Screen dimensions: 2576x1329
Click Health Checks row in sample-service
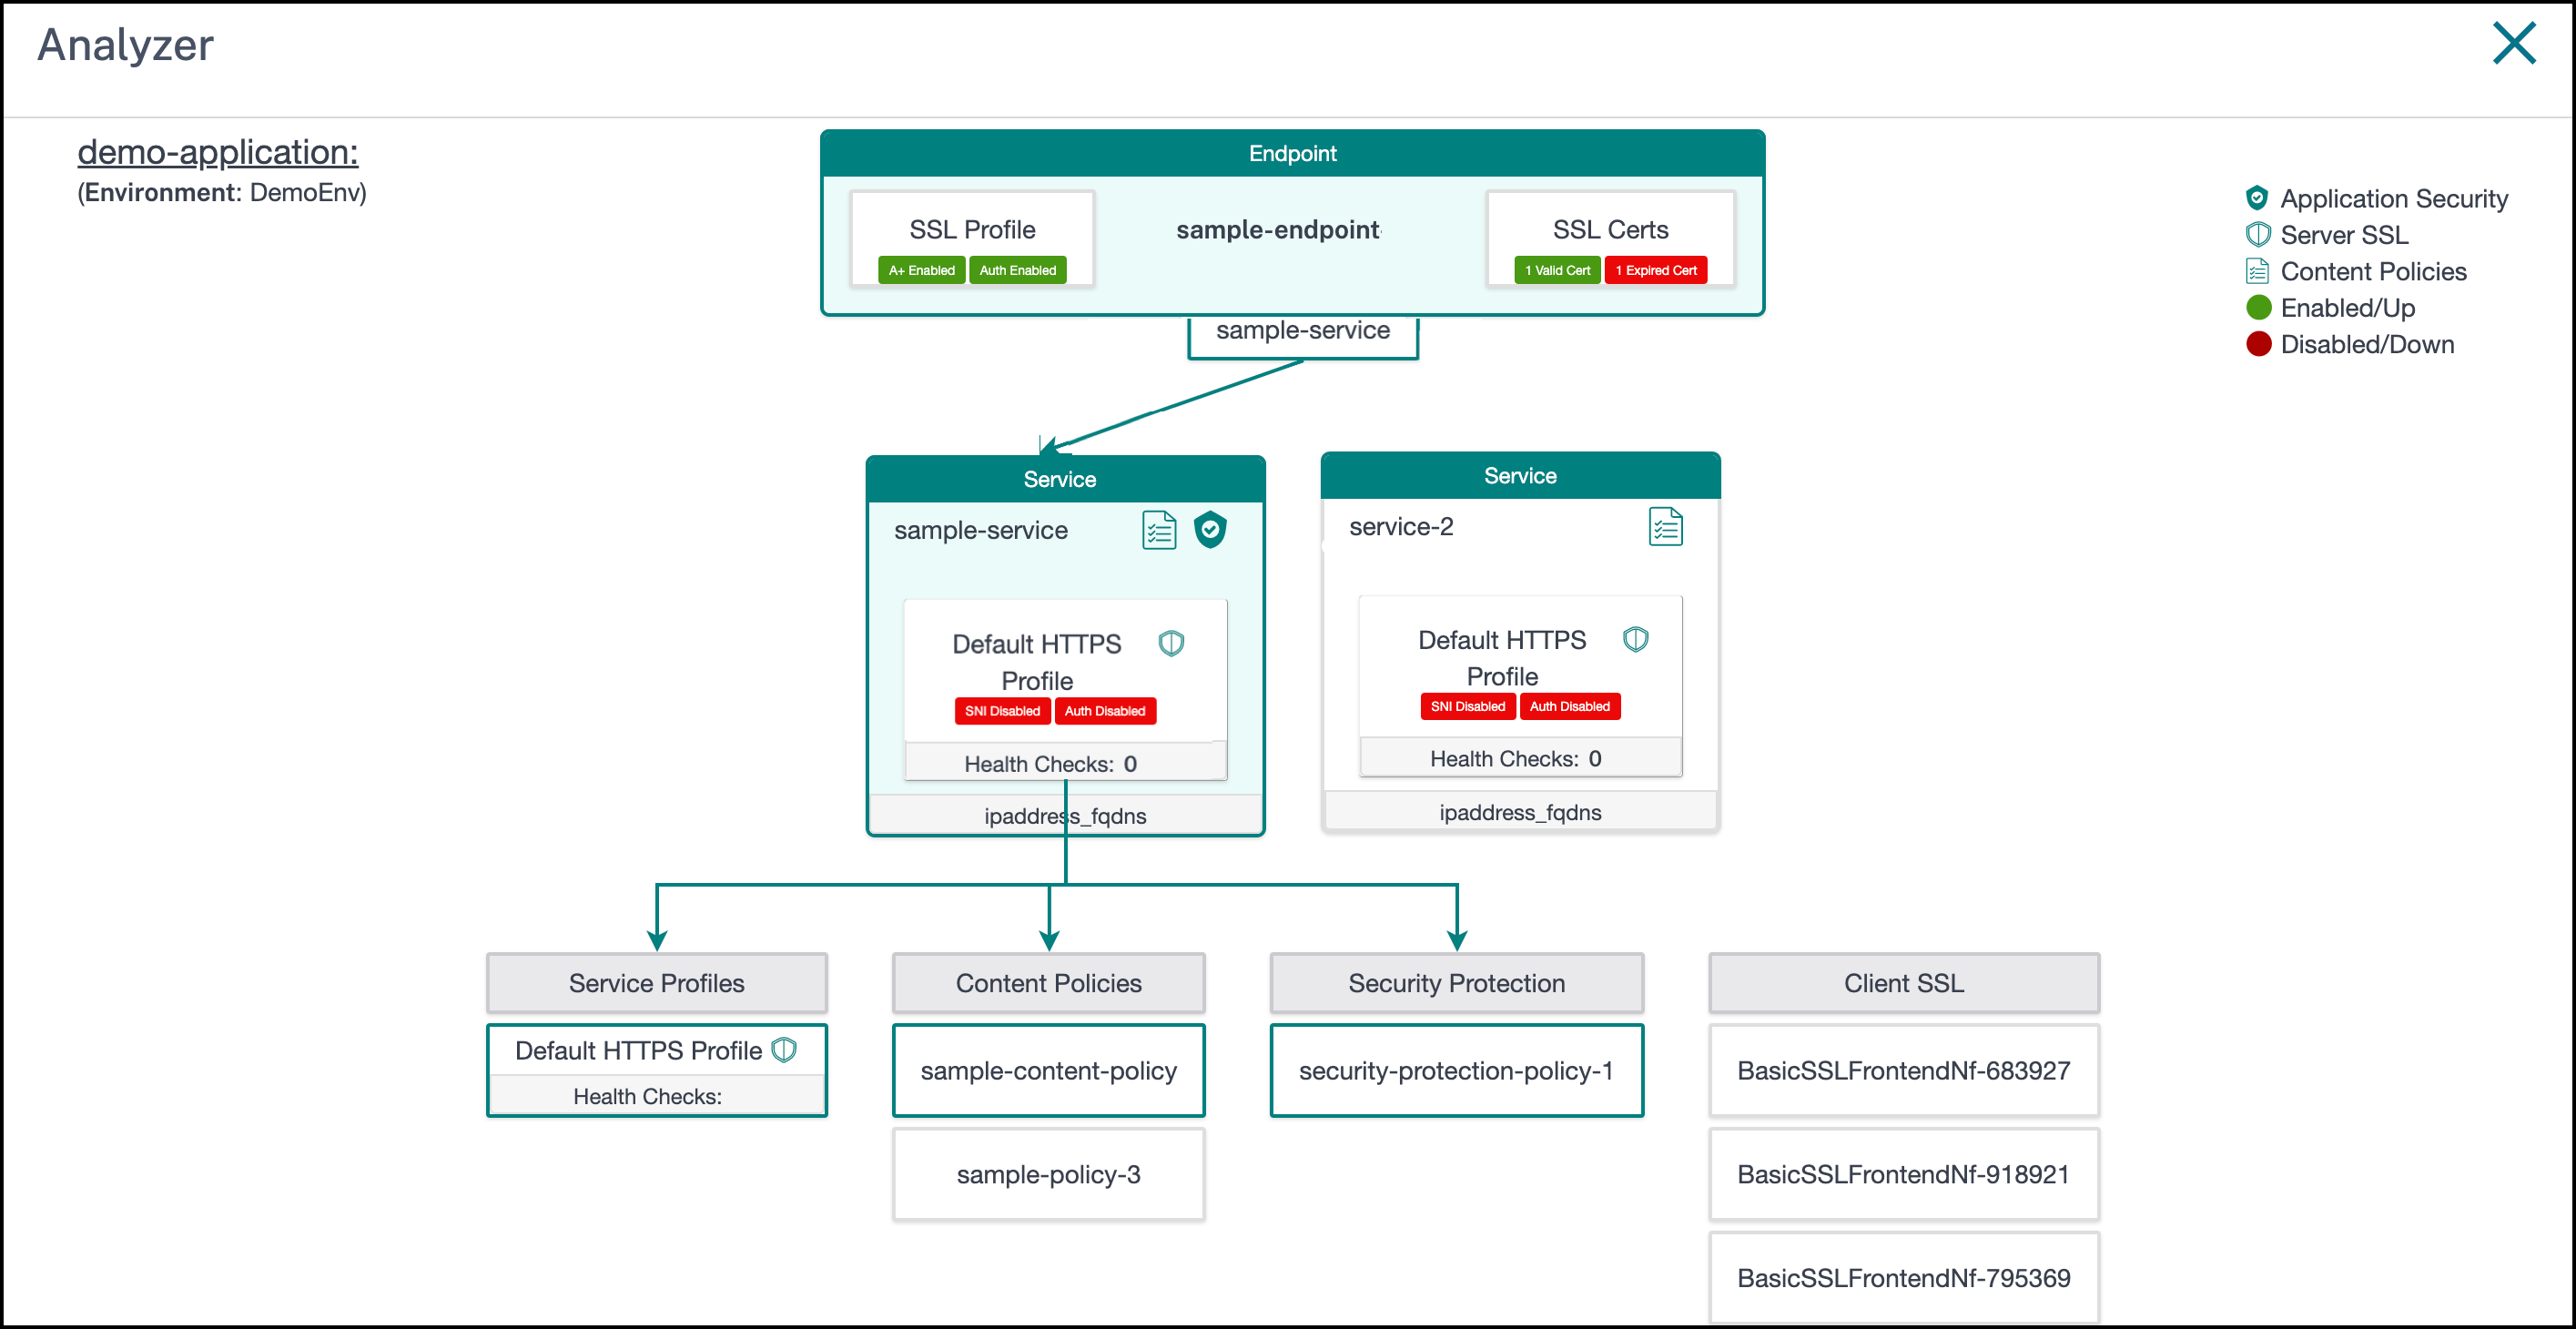point(1065,763)
